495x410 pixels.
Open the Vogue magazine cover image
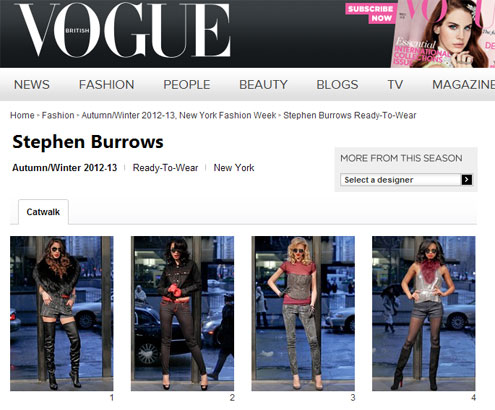tap(443, 34)
